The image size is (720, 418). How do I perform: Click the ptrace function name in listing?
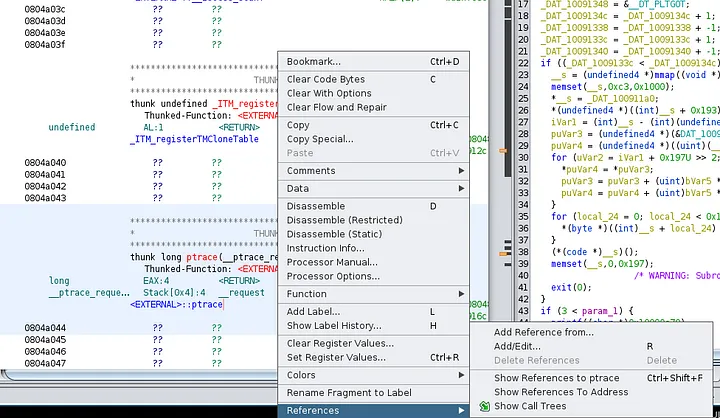201,257
